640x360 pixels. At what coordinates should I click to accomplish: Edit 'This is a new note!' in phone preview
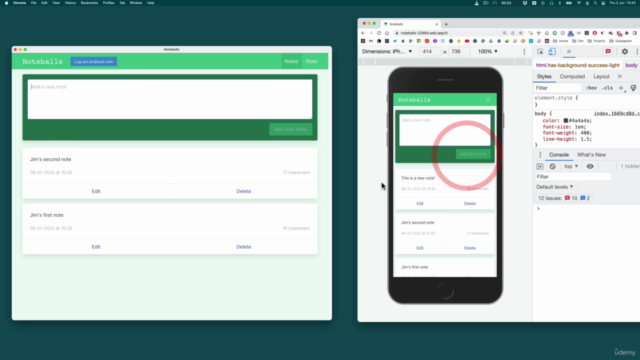point(420,204)
